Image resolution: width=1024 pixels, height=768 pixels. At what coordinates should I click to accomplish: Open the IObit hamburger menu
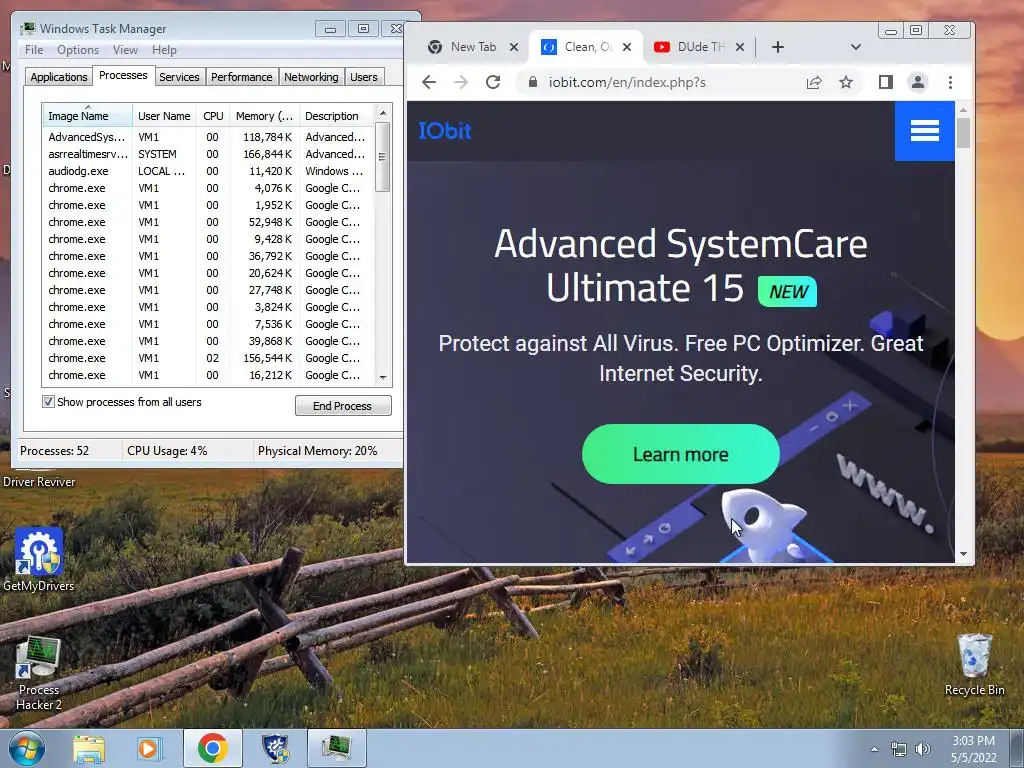(x=924, y=131)
